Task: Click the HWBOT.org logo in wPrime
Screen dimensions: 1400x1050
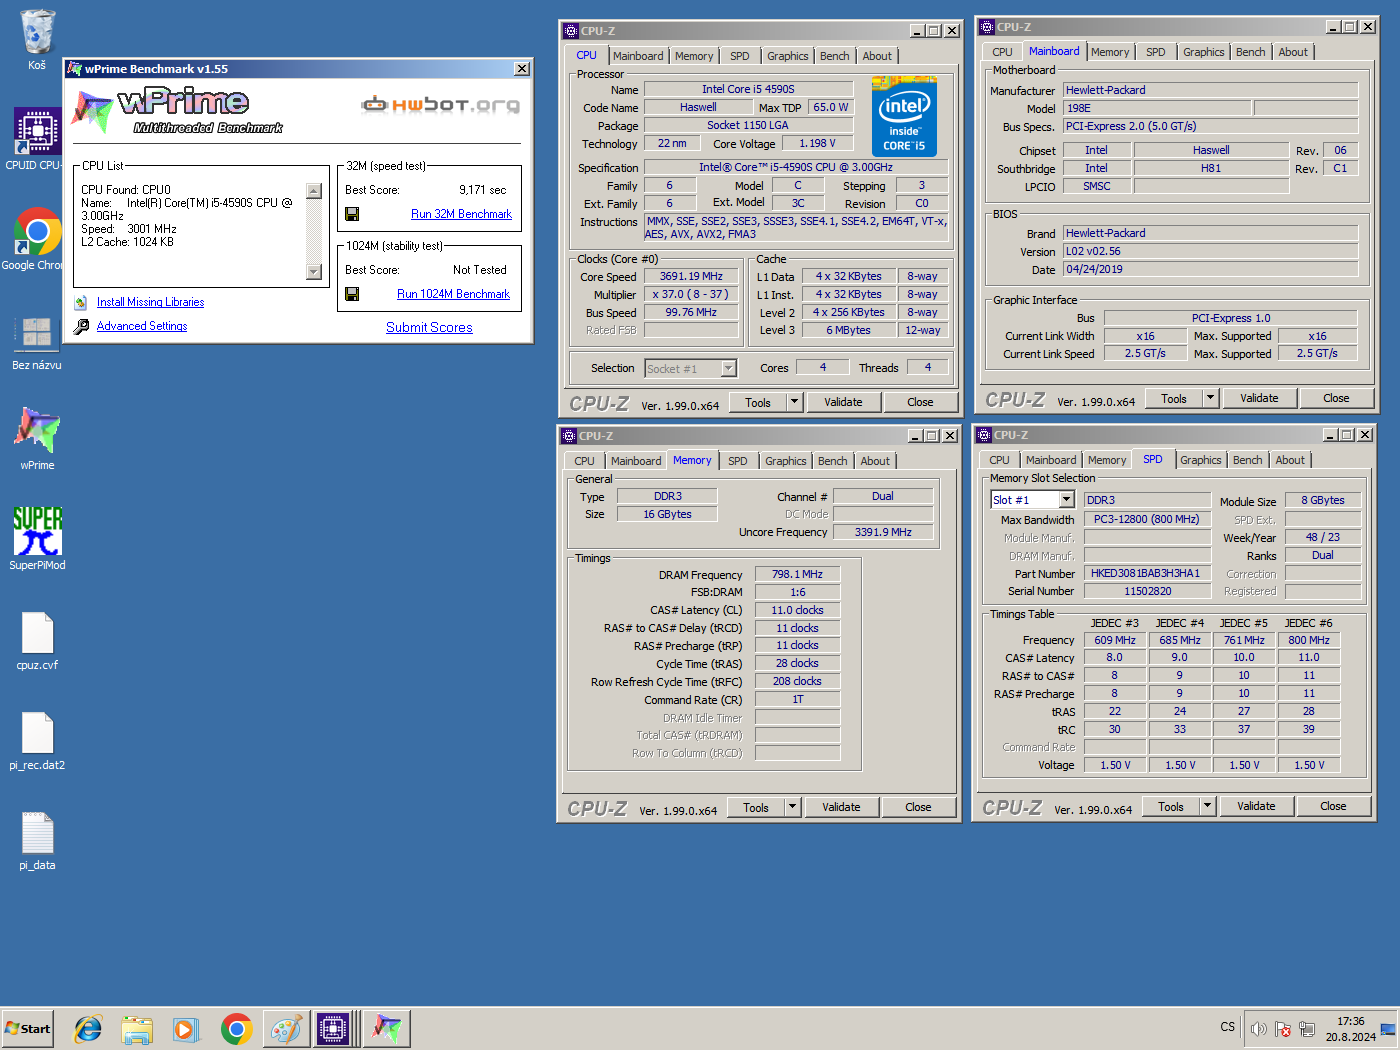Action: point(441,104)
